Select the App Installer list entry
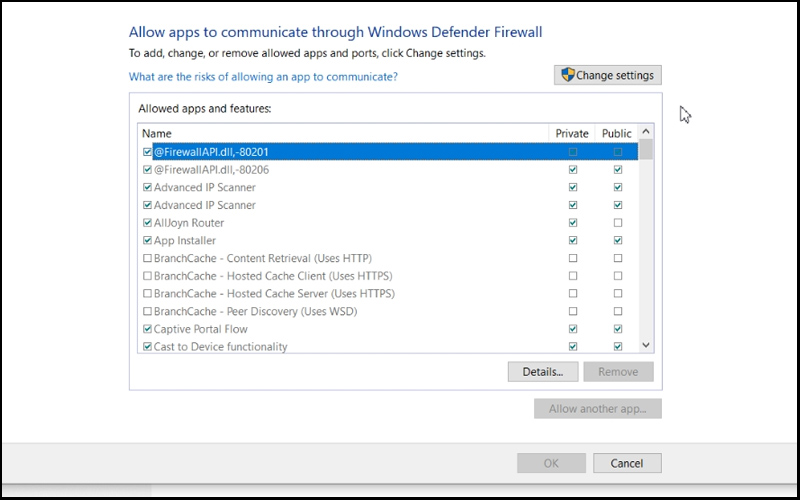Image resolution: width=800 pixels, height=500 pixels. point(388,240)
